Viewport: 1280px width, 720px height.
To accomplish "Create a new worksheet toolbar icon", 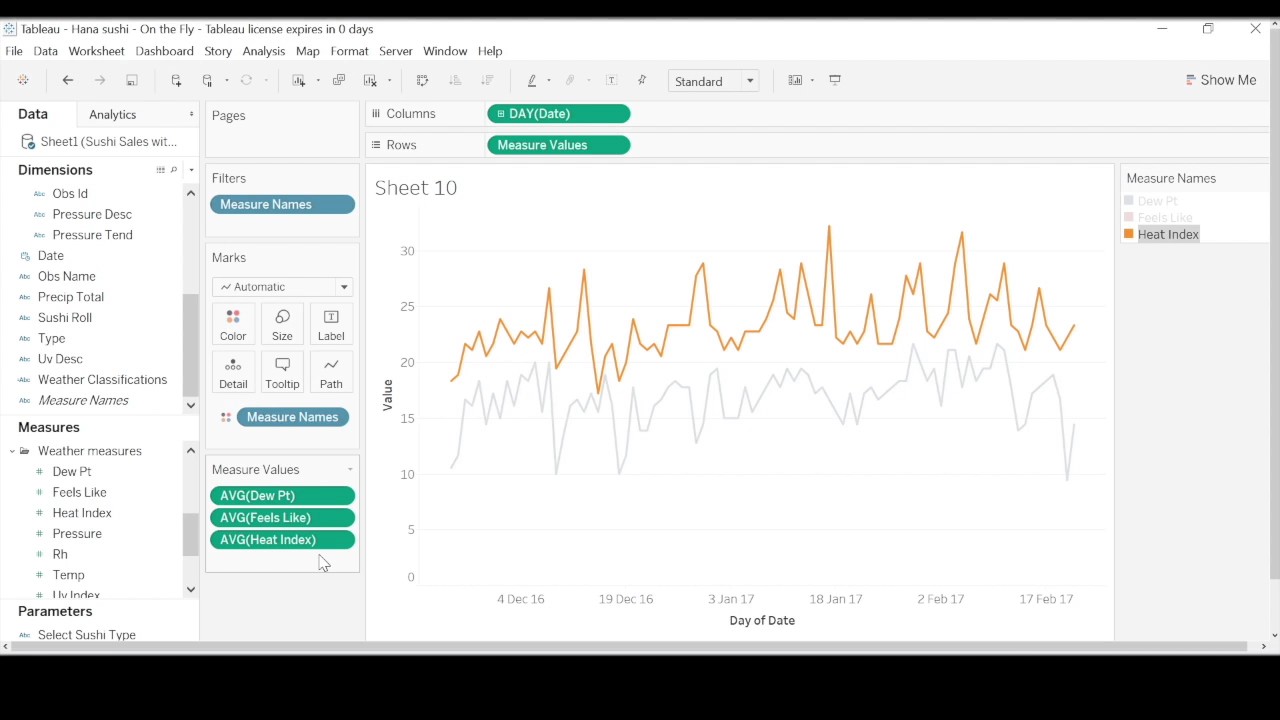I will pos(298,81).
